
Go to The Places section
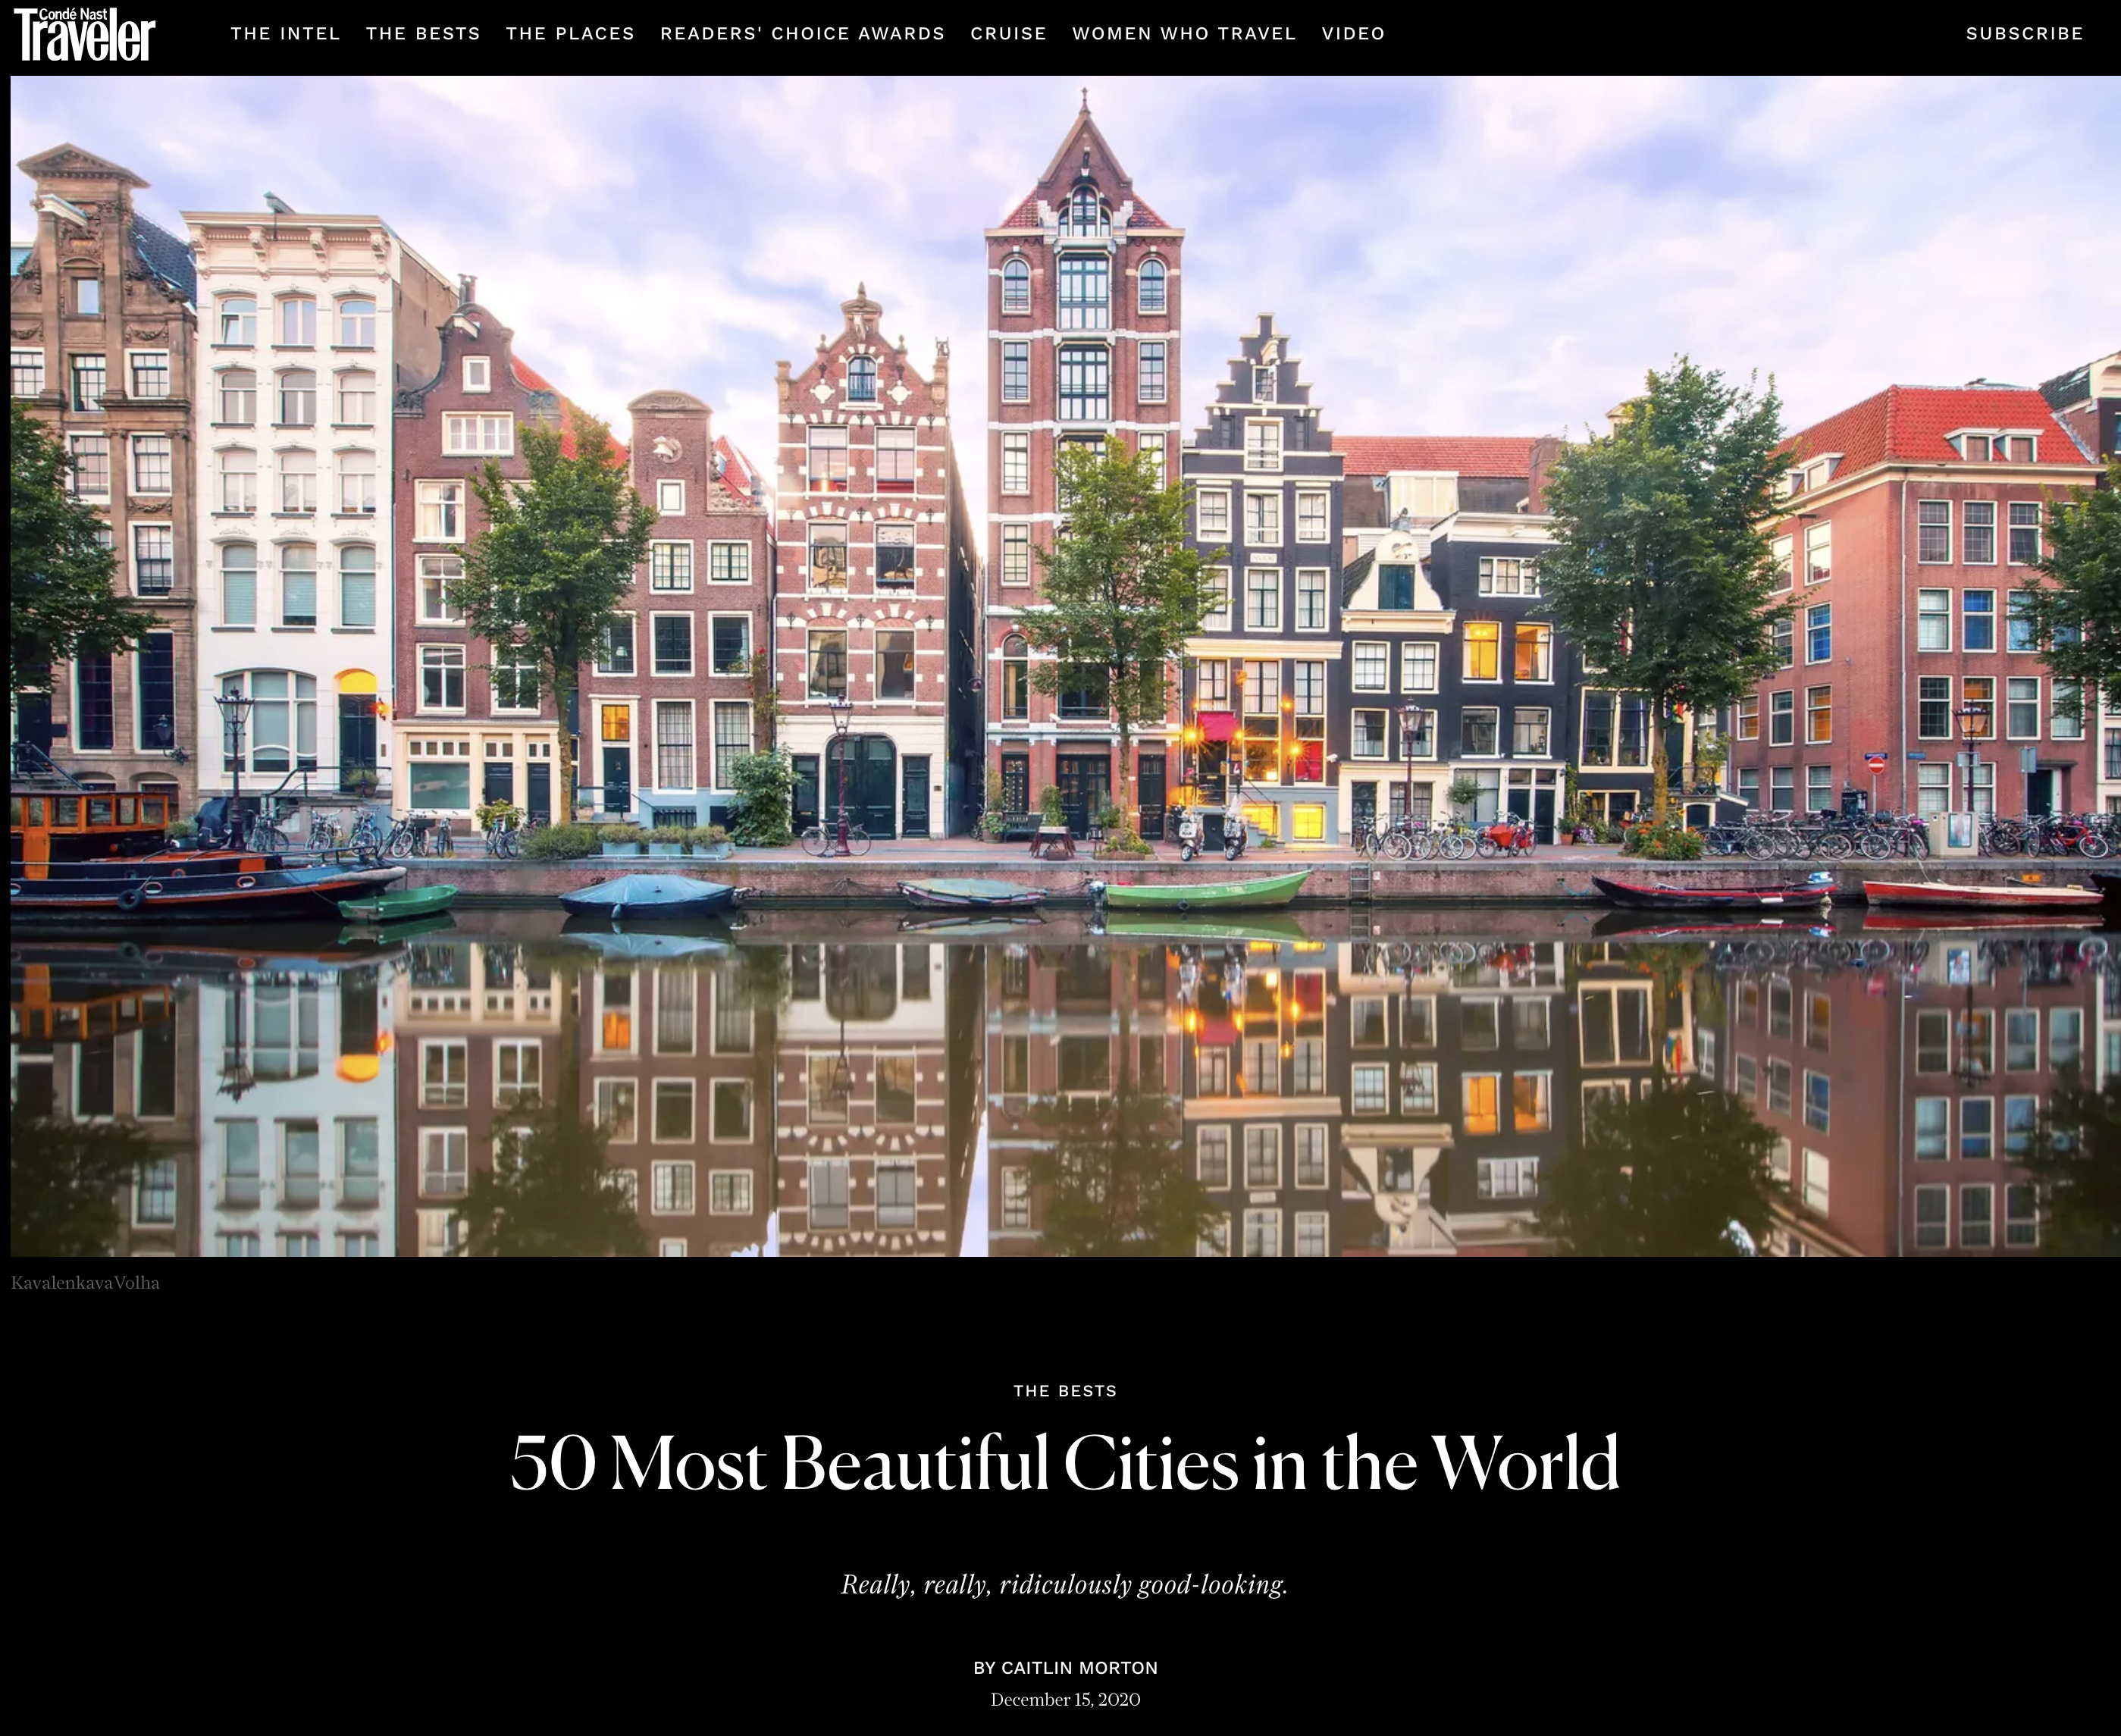570,34
